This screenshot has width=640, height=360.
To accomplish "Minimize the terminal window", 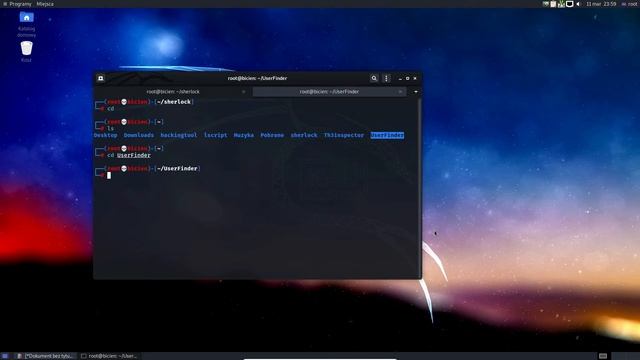I will pyautogui.click(x=400, y=78).
